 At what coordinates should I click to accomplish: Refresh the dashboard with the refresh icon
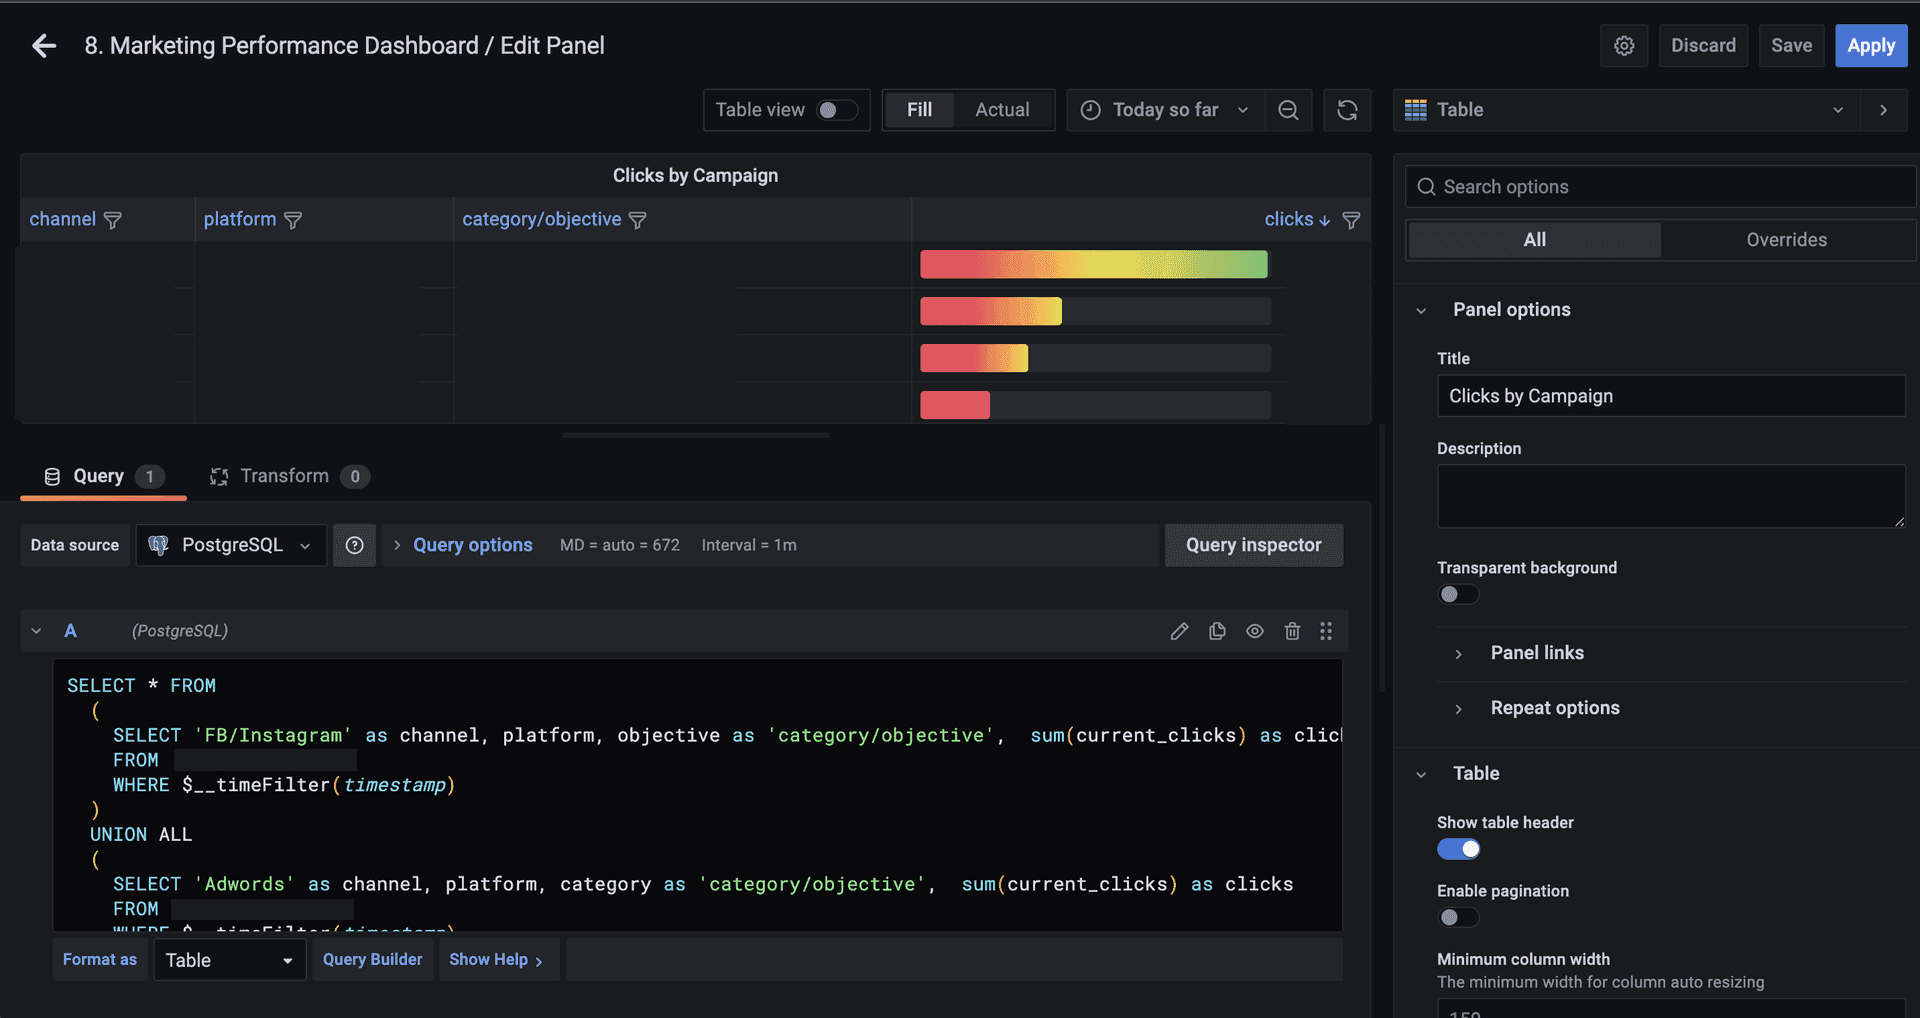(1347, 110)
